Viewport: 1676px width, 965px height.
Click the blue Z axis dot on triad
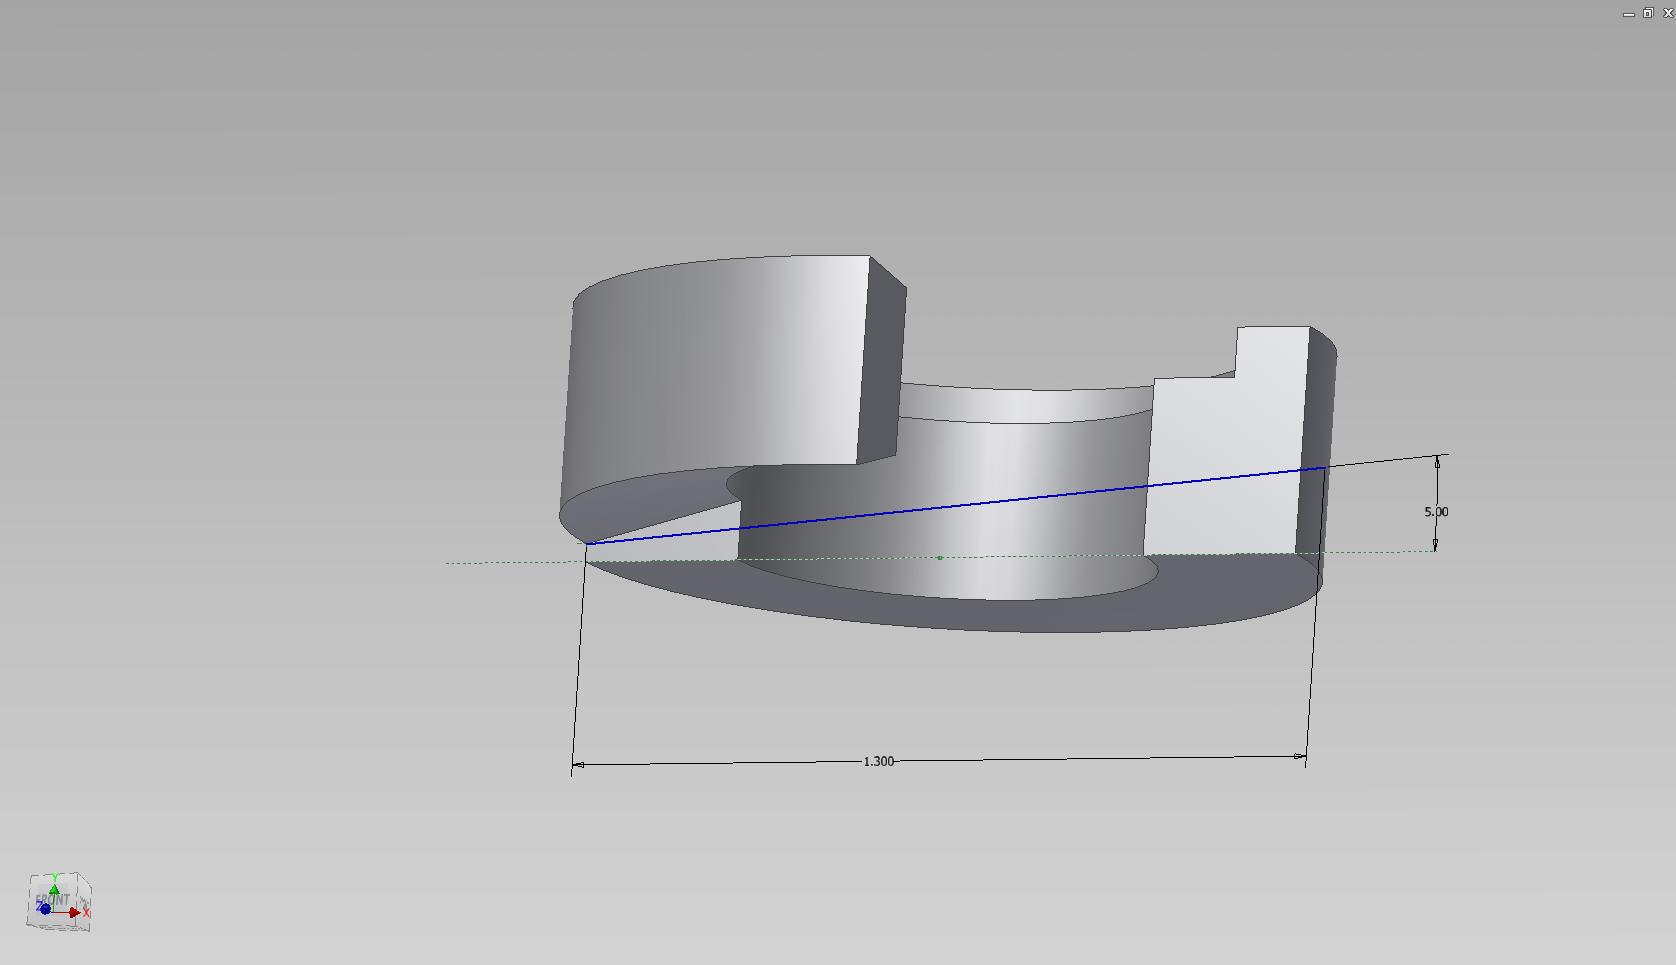pos(45,909)
